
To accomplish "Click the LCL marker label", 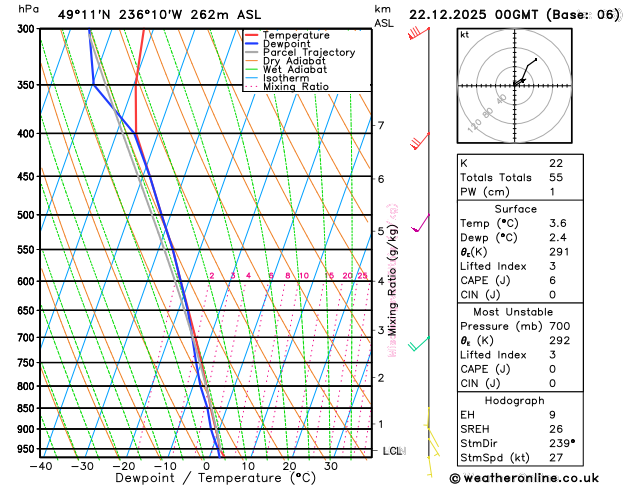I will (x=392, y=451).
